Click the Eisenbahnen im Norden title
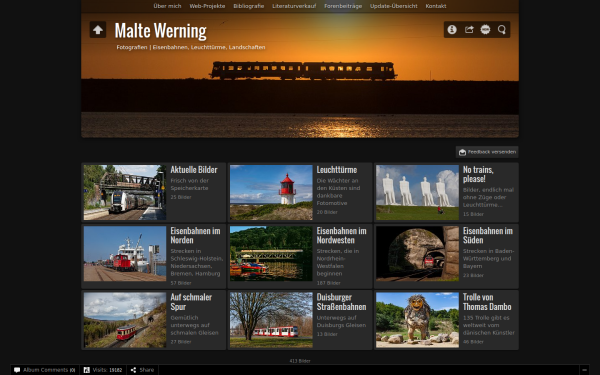This screenshot has width=600, height=375. (195, 235)
